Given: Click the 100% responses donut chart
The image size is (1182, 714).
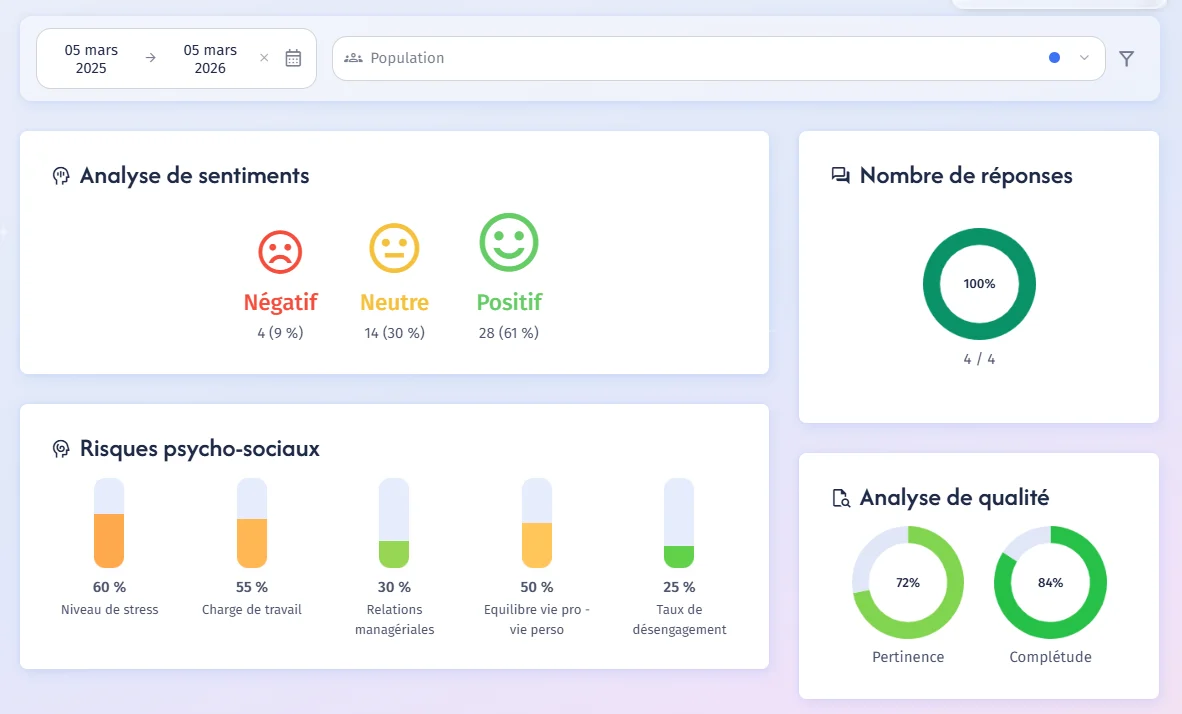Looking at the screenshot, I should [x=979, y=284].
